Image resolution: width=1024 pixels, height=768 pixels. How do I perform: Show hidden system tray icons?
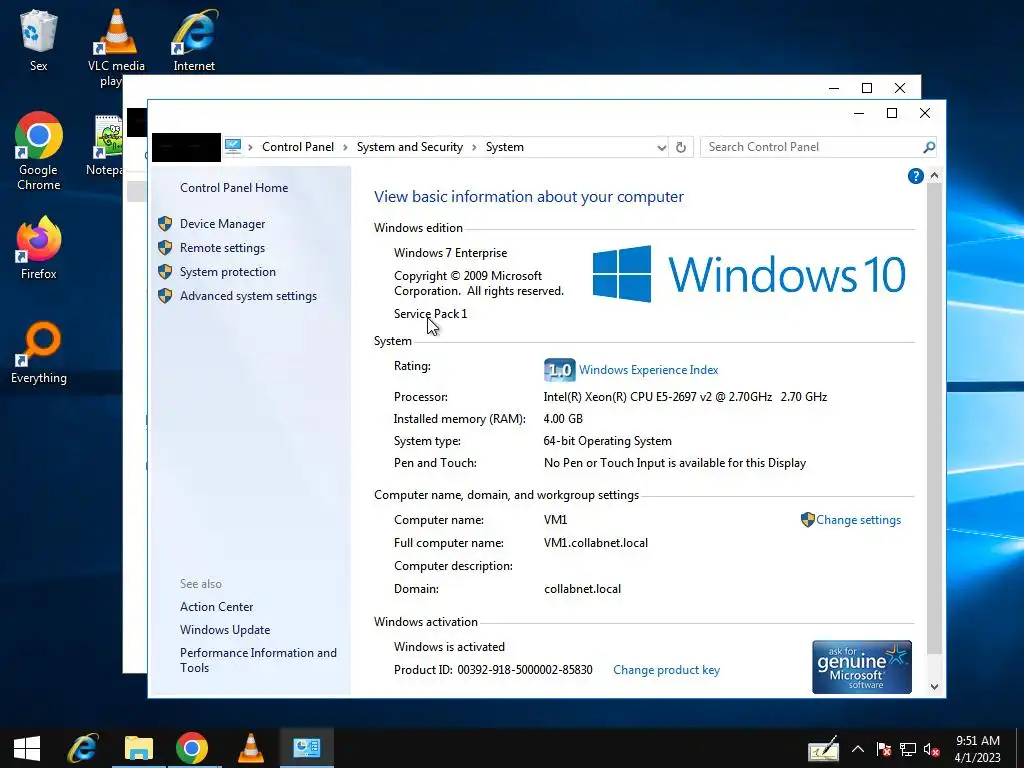858,749
